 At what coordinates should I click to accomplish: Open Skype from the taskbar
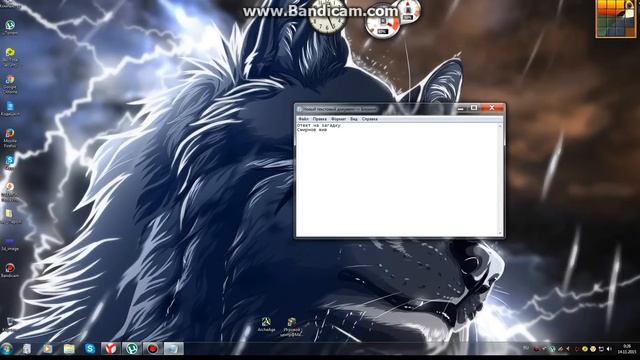[x=90, y=349]
